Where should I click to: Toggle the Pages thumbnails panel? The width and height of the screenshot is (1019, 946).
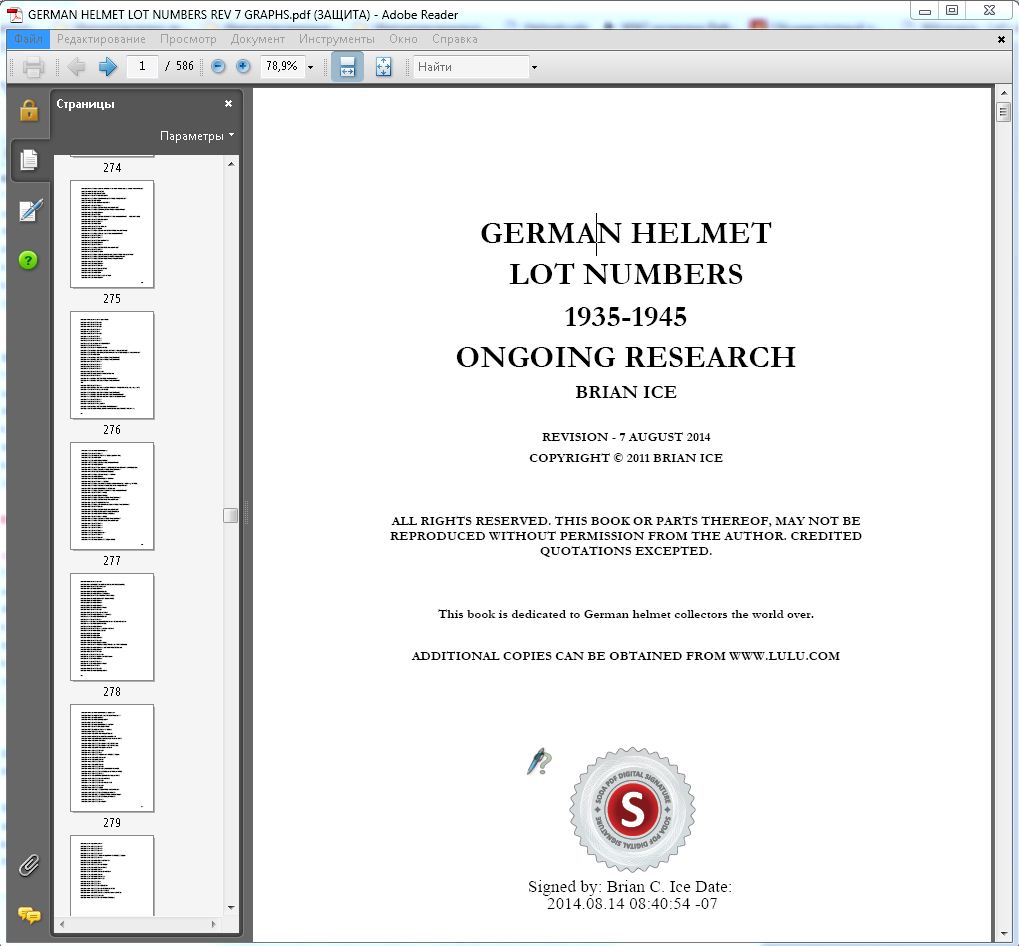tap(29, 160)
